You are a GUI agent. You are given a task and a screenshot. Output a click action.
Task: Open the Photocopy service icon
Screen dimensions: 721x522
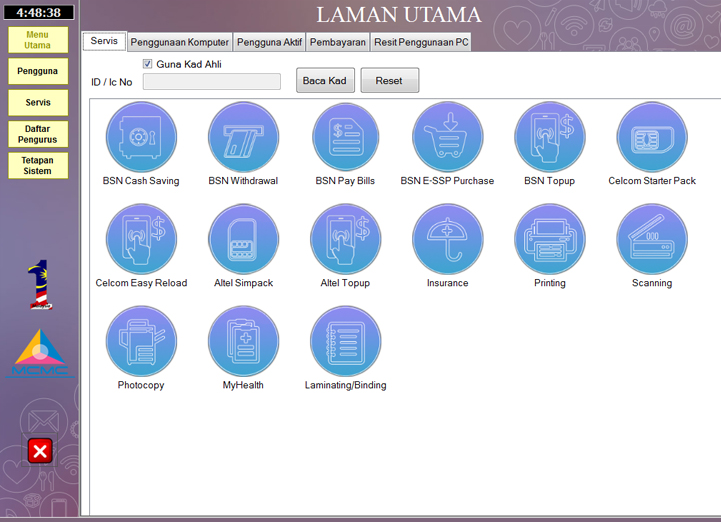pyautogui.click(x=141, y=341)
